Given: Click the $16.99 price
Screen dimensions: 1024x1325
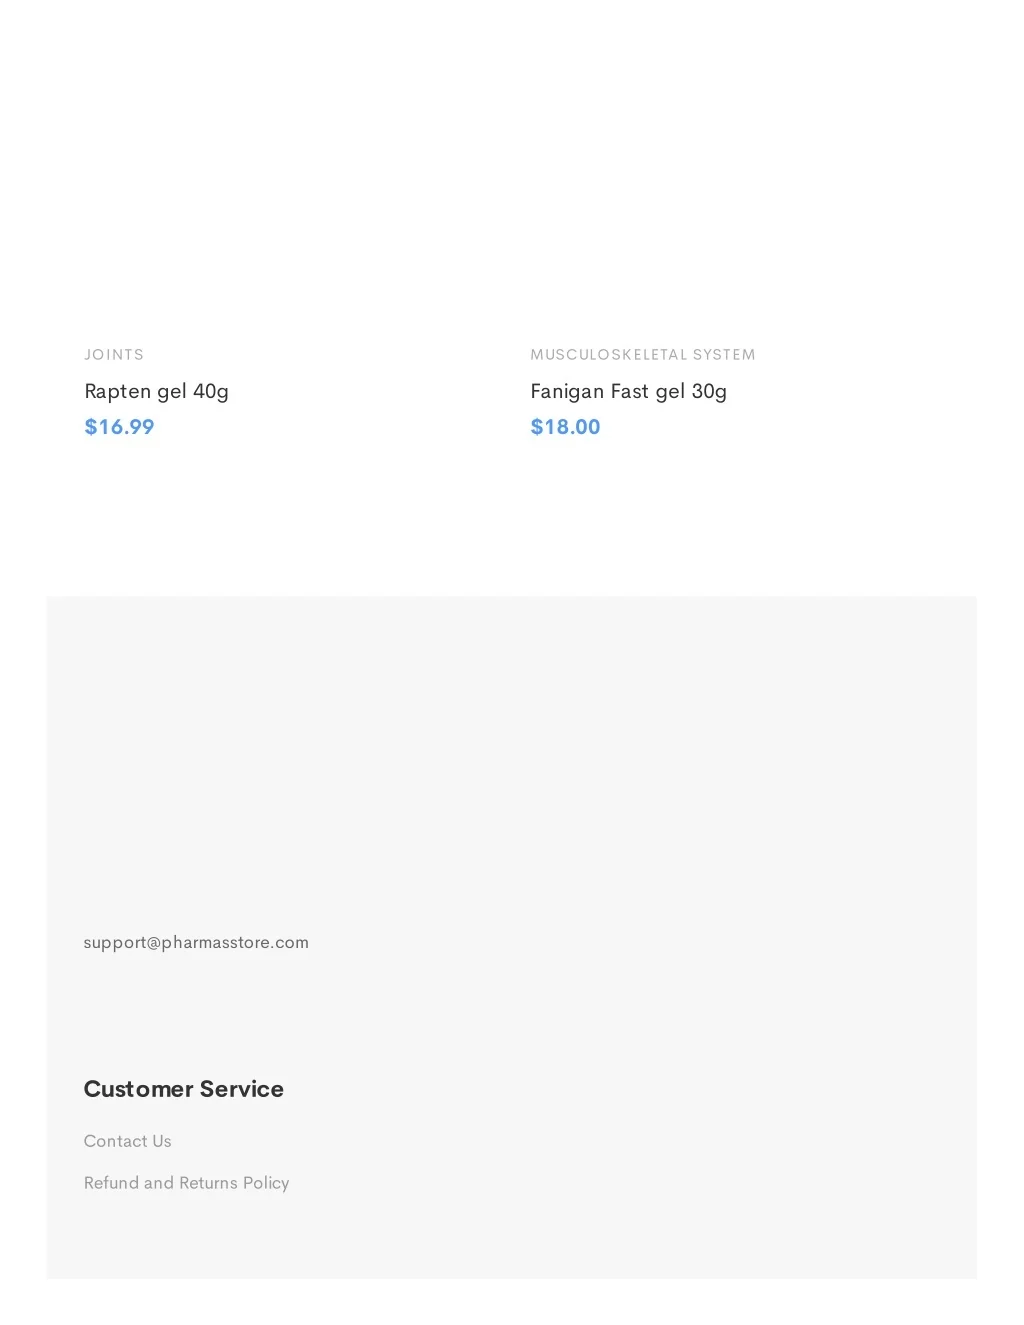Looking at the screenshot, I should click(119, 427).
